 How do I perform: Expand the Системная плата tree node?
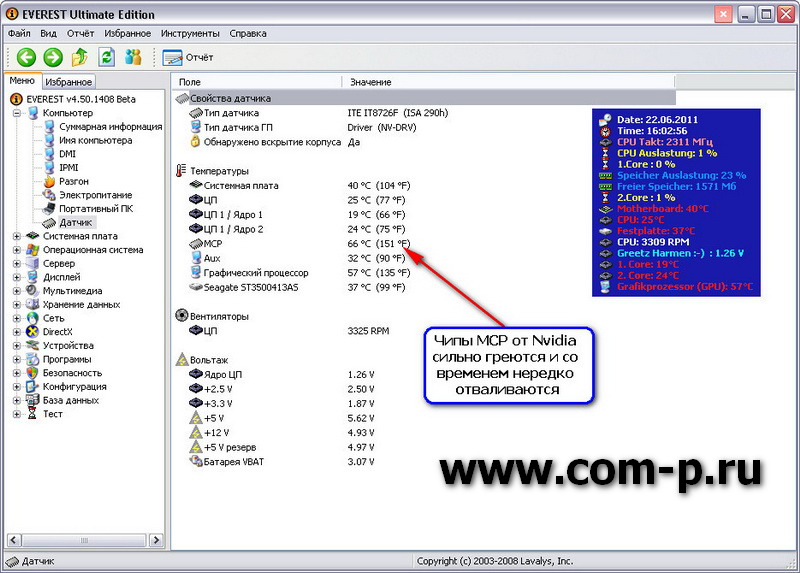pyautogui.click(x=17, y=236)
